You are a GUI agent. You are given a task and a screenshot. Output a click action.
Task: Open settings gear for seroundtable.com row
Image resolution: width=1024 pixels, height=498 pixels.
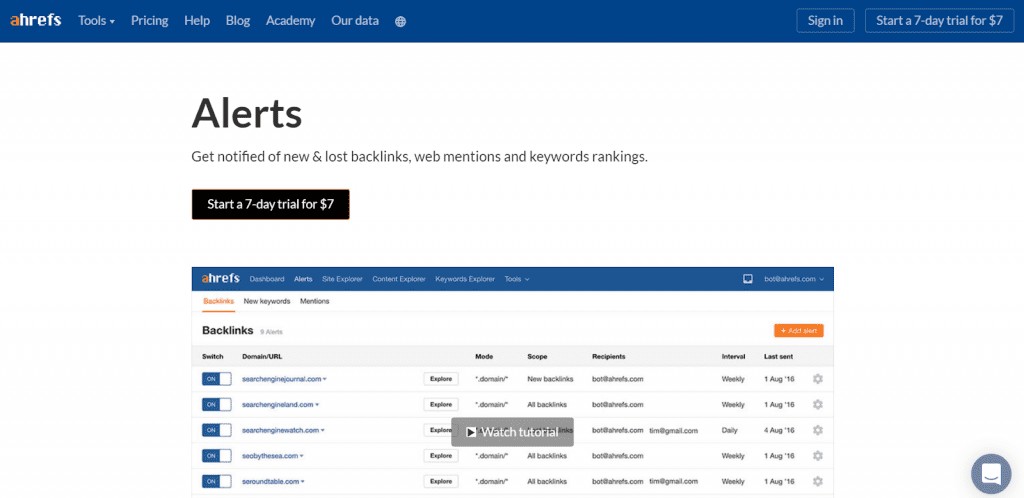pos(818,481)
